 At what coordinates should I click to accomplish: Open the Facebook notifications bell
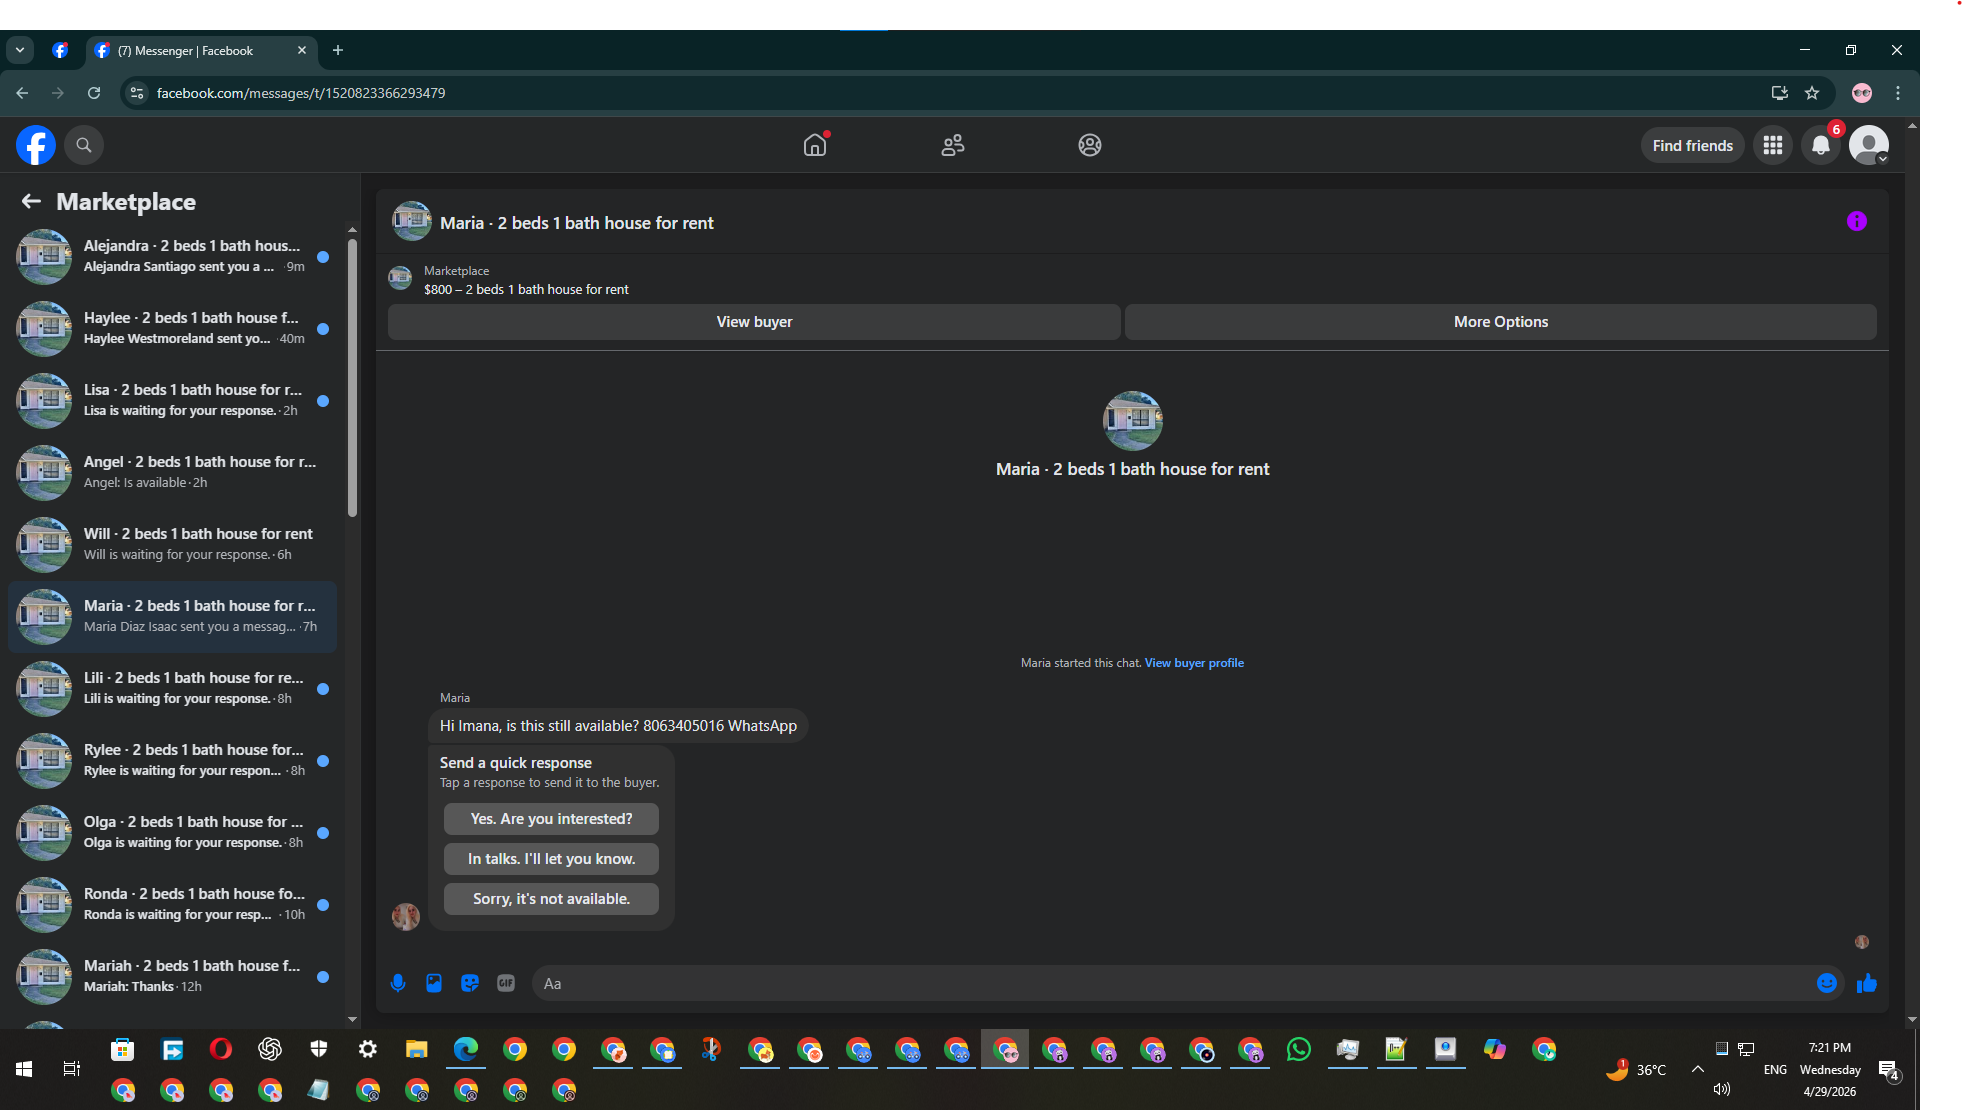pyautogui.click(x=1821, y=145)
